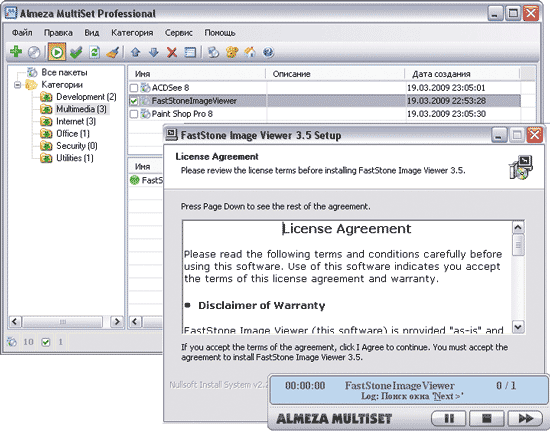Open the Файл menu
Screen dimensions: 550x431
point(22,33)
